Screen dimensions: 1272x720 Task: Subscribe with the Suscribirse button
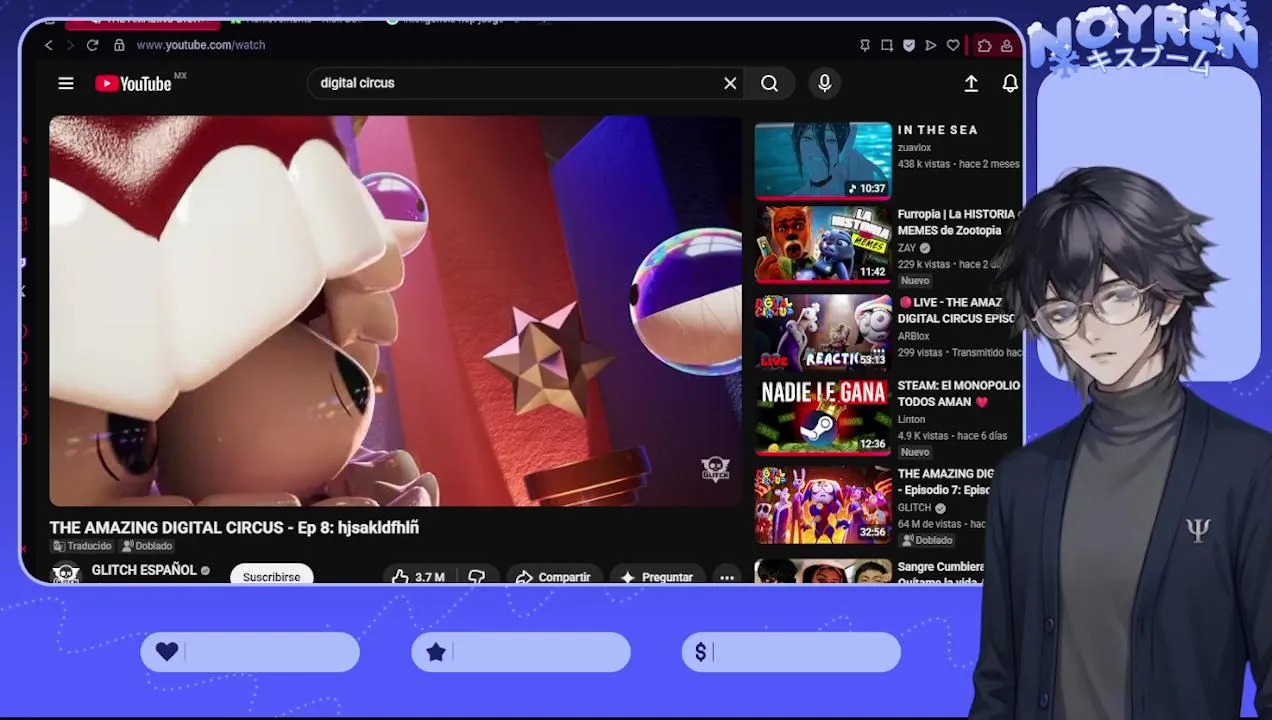(271, 576)
